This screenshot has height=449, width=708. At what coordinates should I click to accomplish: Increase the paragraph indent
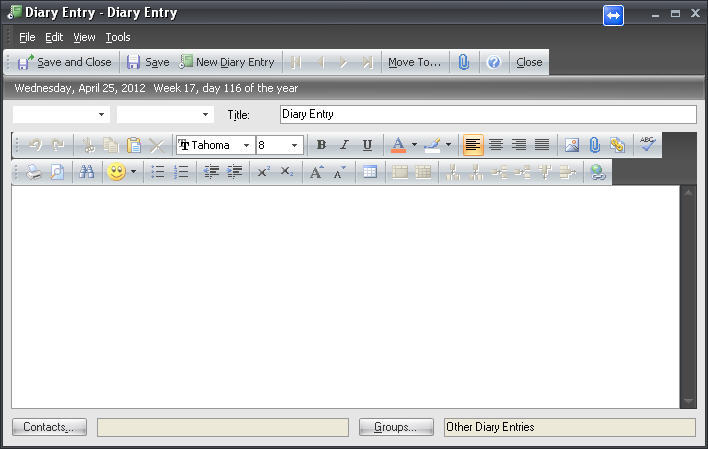234,172
